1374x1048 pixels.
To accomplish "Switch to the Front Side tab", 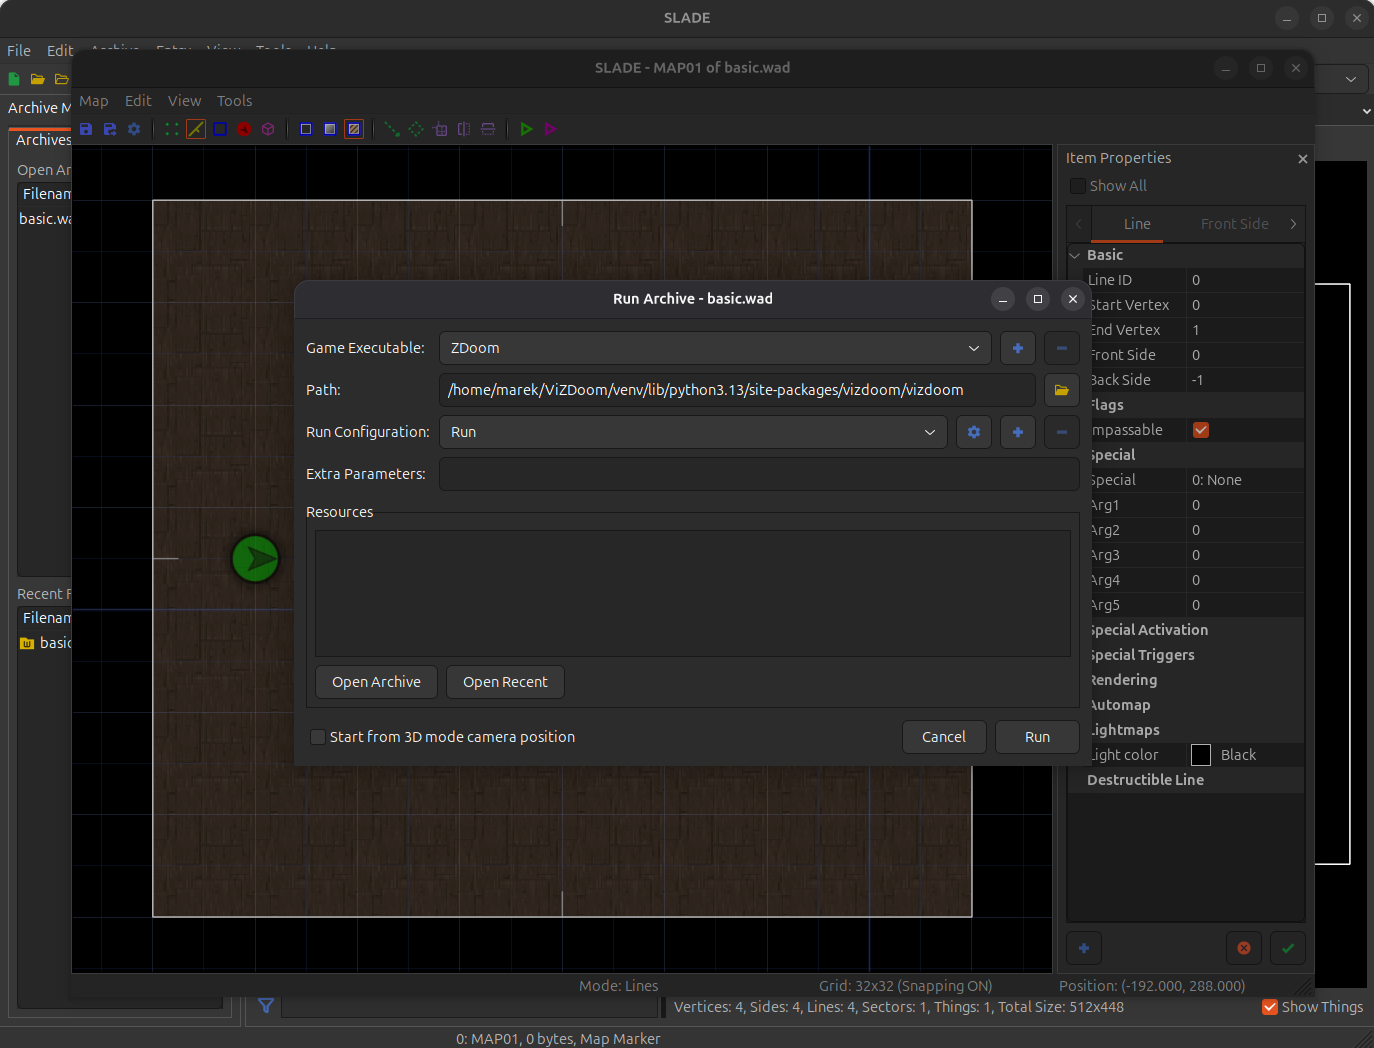I will pyautogui.click(x=1234, y=224).
